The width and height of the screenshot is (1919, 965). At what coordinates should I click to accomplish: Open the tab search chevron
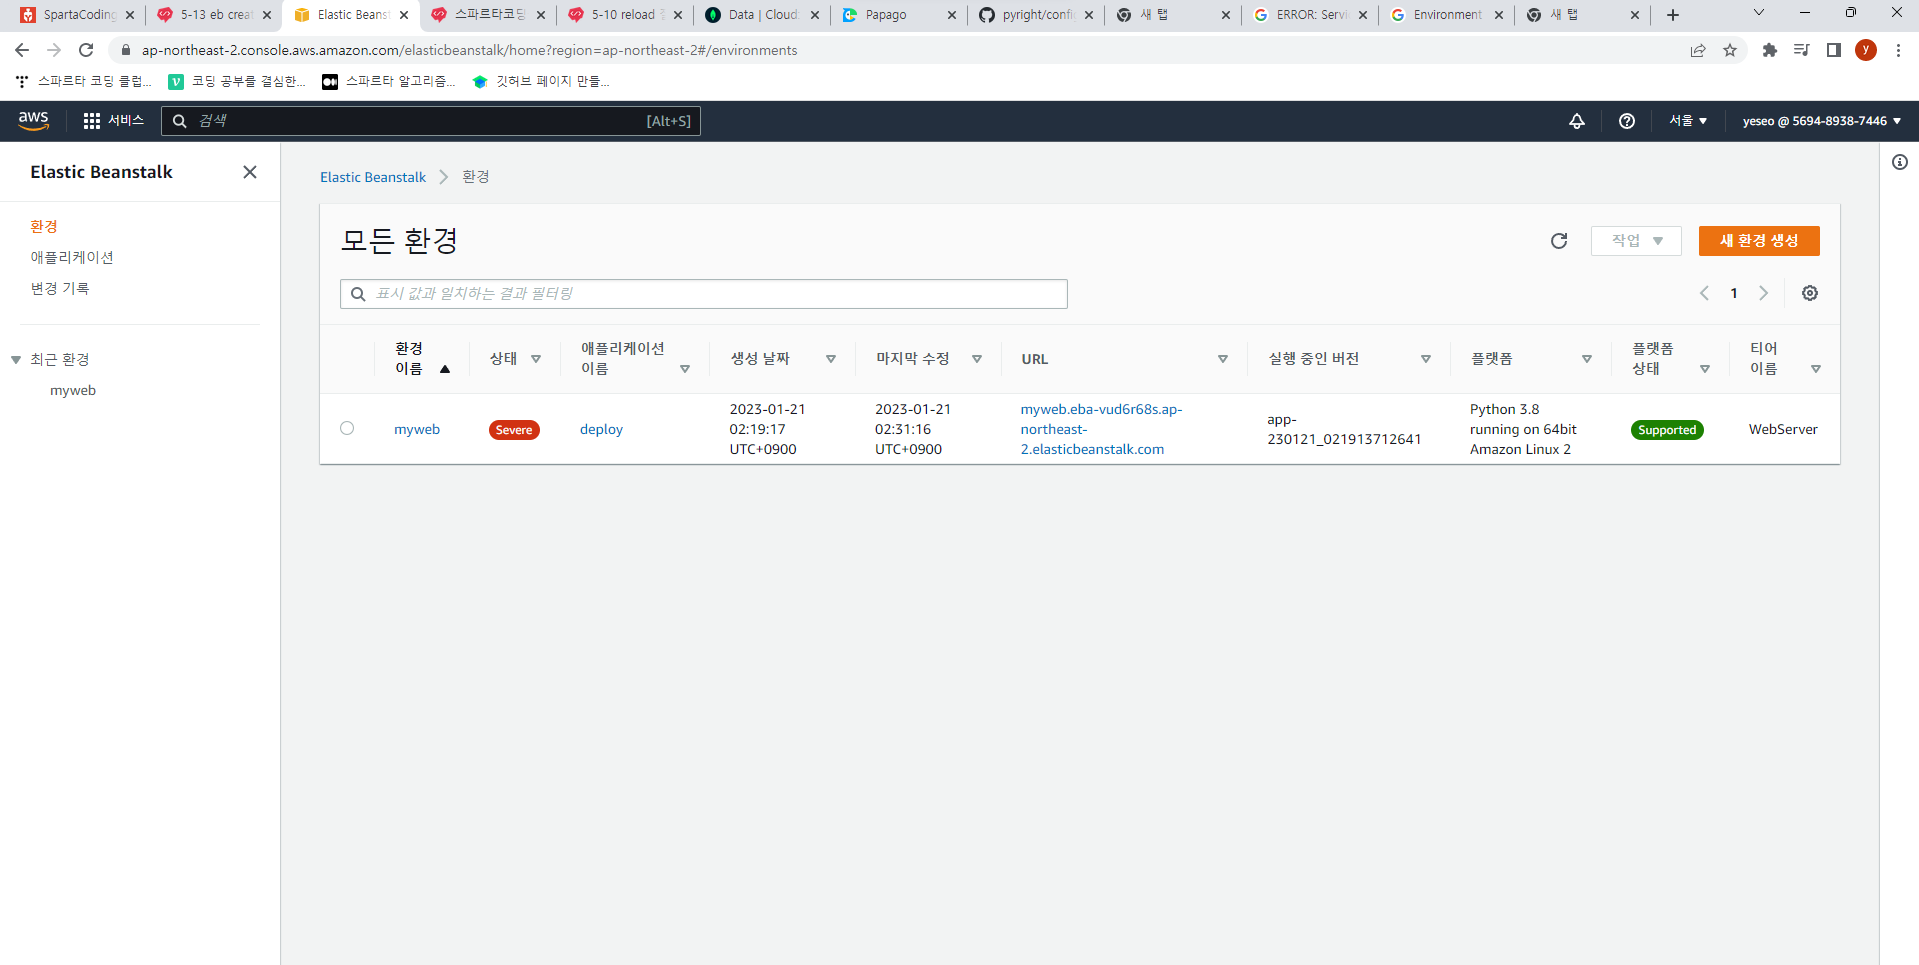pos(1759,13)
